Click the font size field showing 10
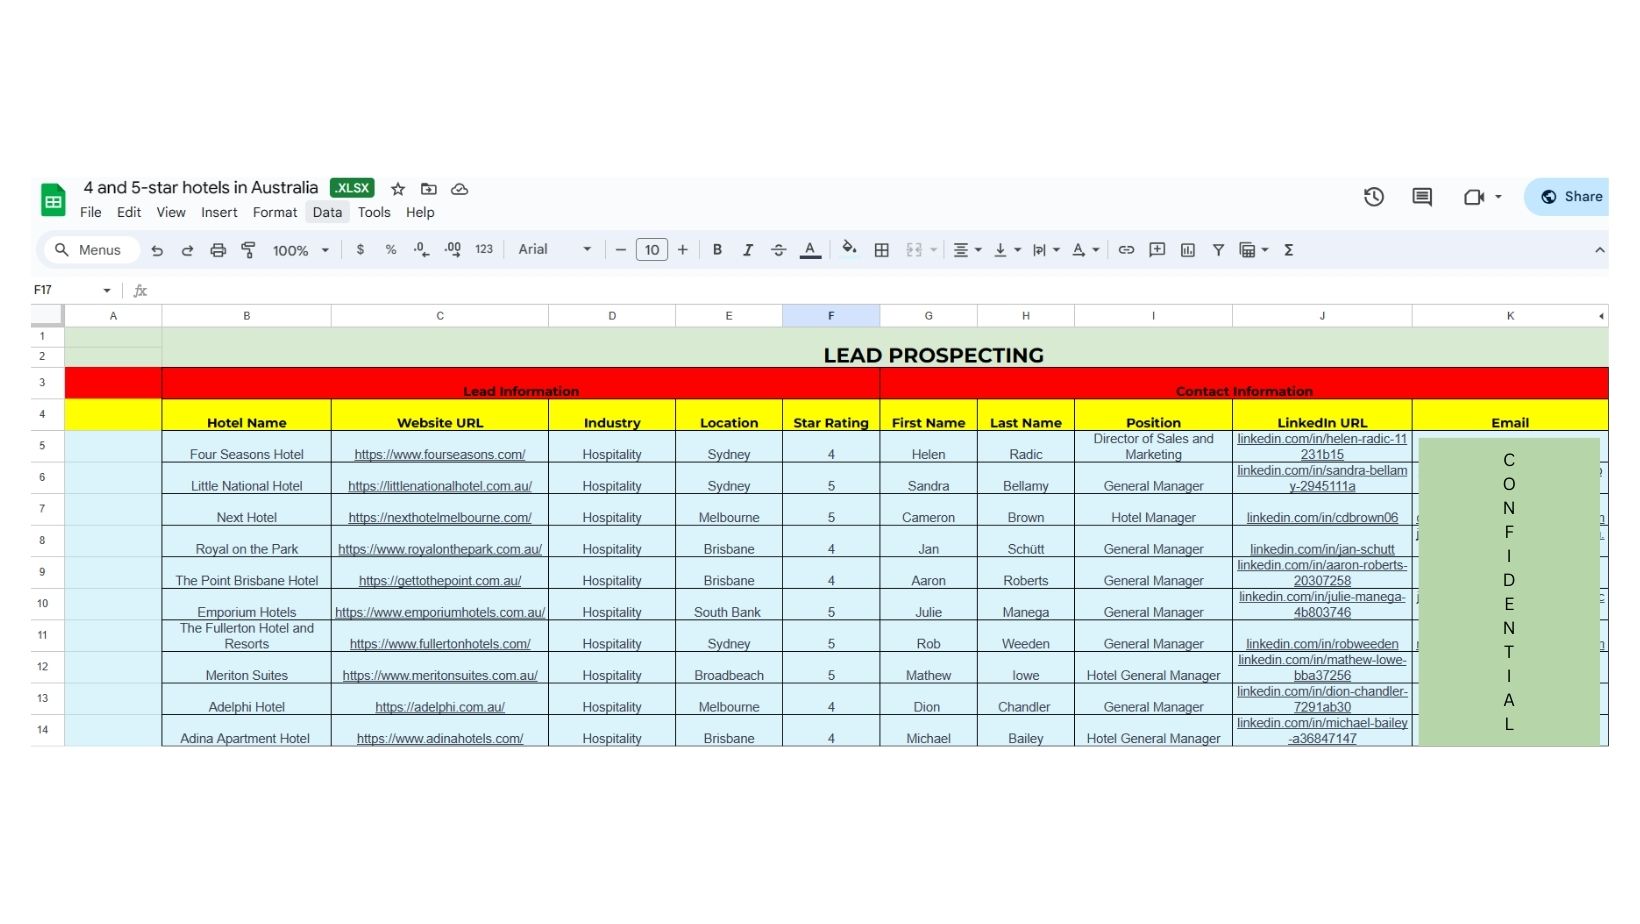 [652, 250]
